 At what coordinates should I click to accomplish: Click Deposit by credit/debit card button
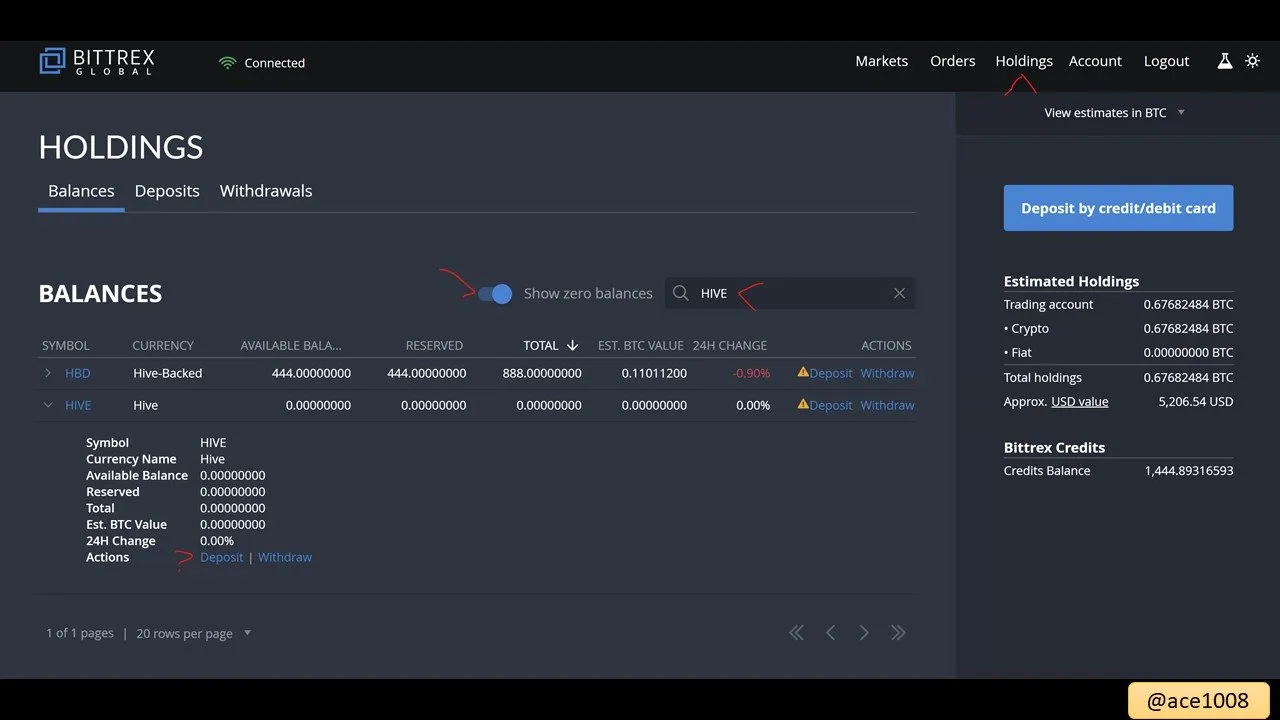1118,208
